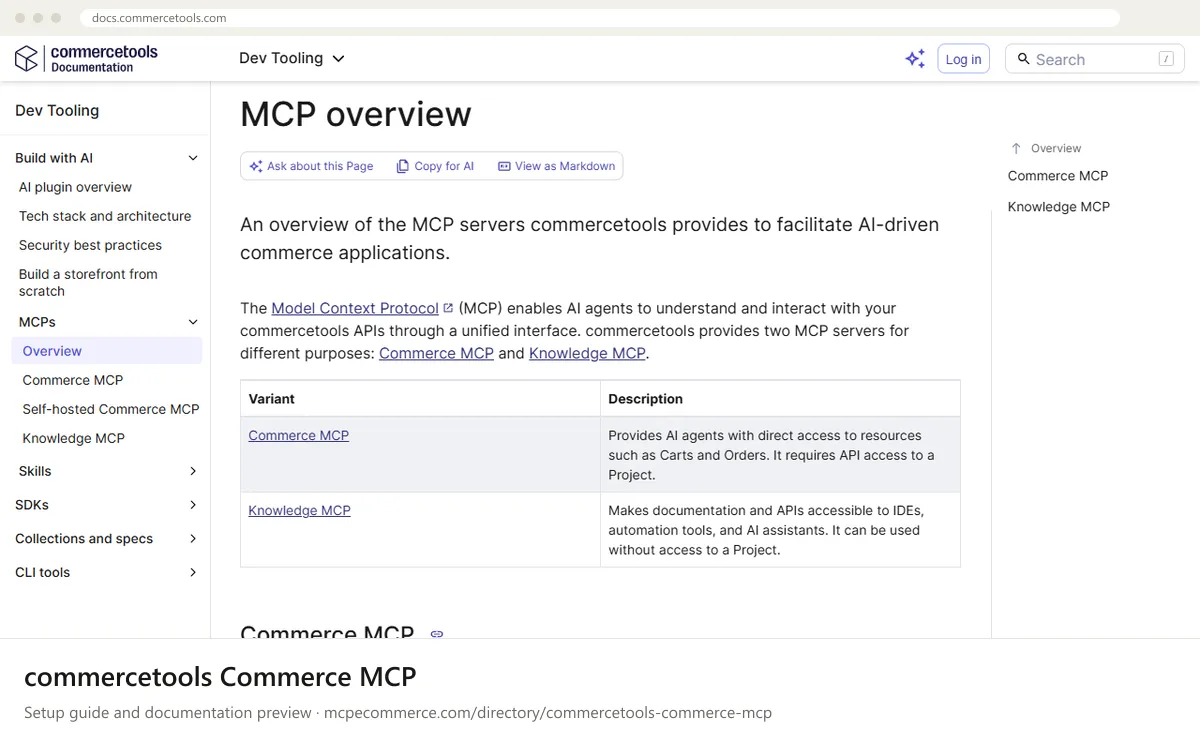Open Commerce MCP in the sidebar

coord(73,380)
